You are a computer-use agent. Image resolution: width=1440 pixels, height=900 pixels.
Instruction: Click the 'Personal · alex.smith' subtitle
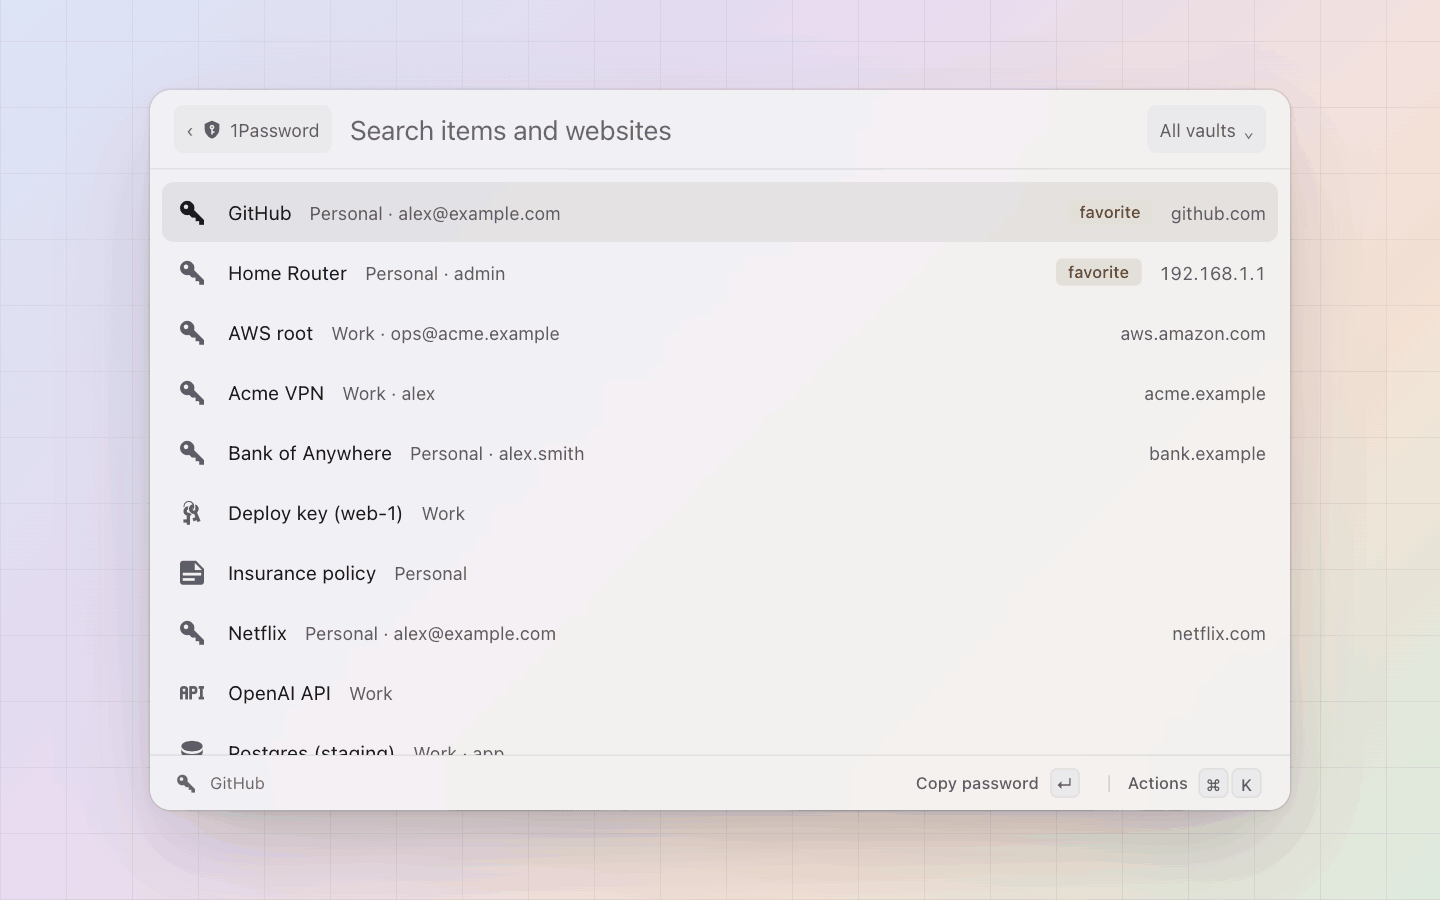(497, 453)
